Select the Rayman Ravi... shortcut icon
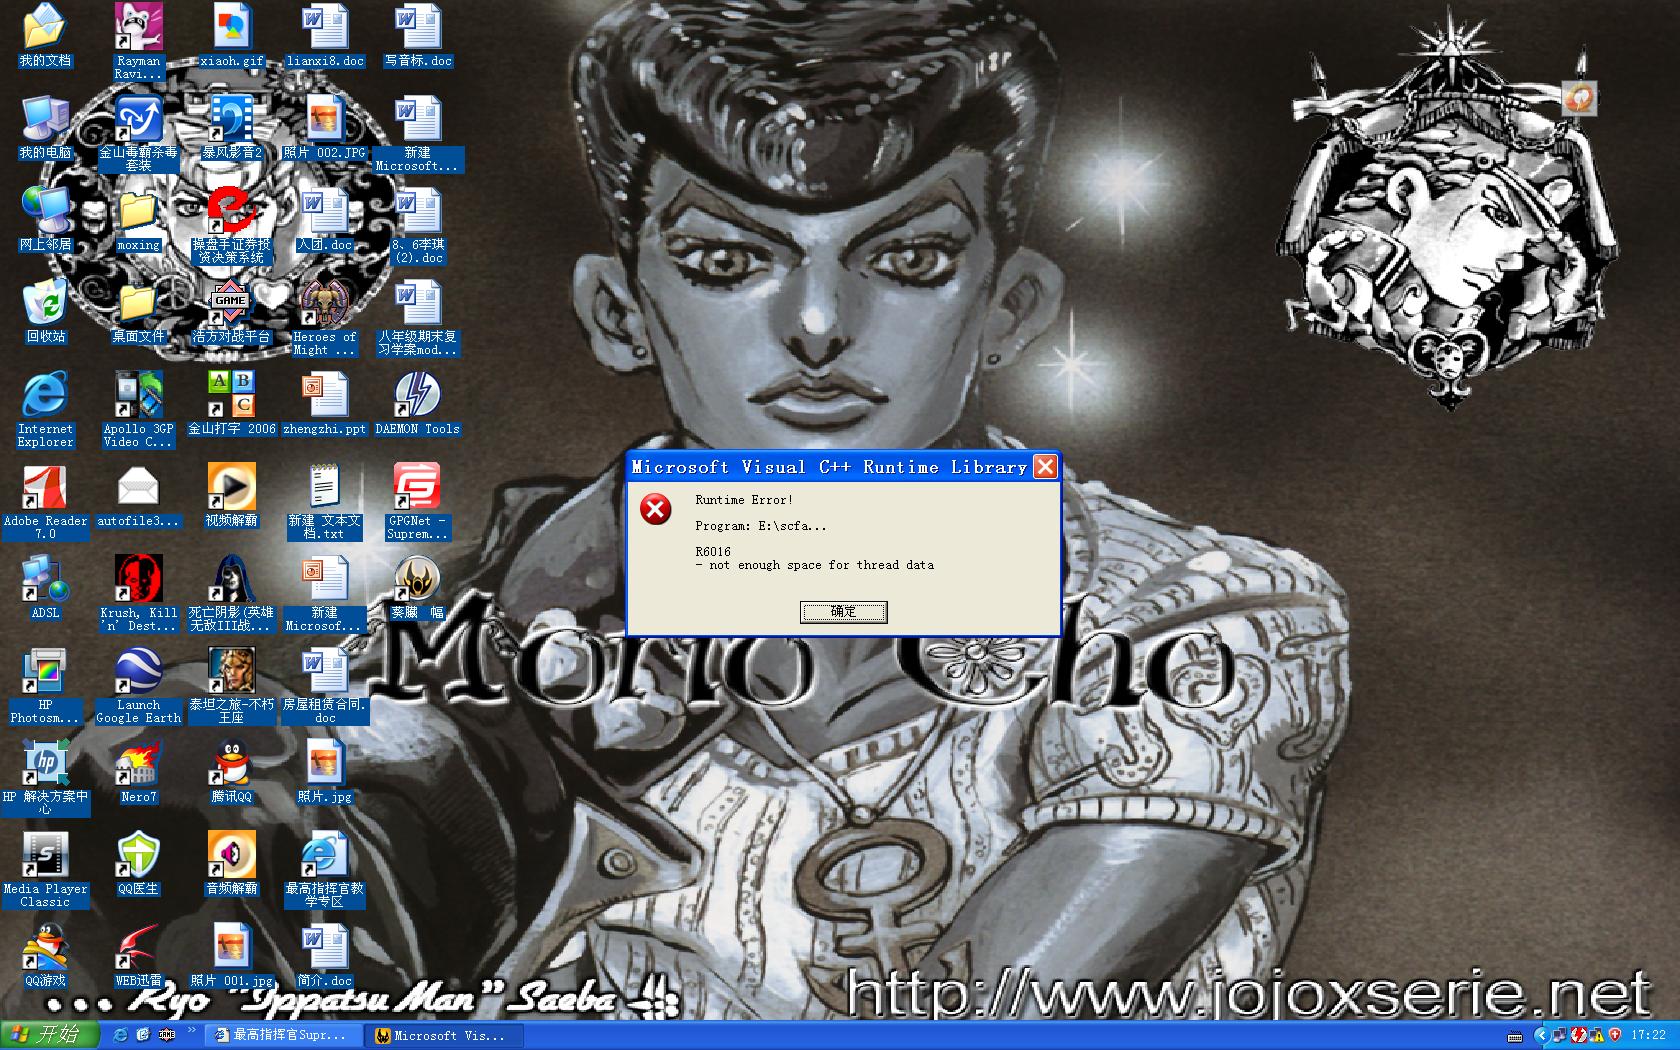The image size is (1680, 1050). coord(138,42)
